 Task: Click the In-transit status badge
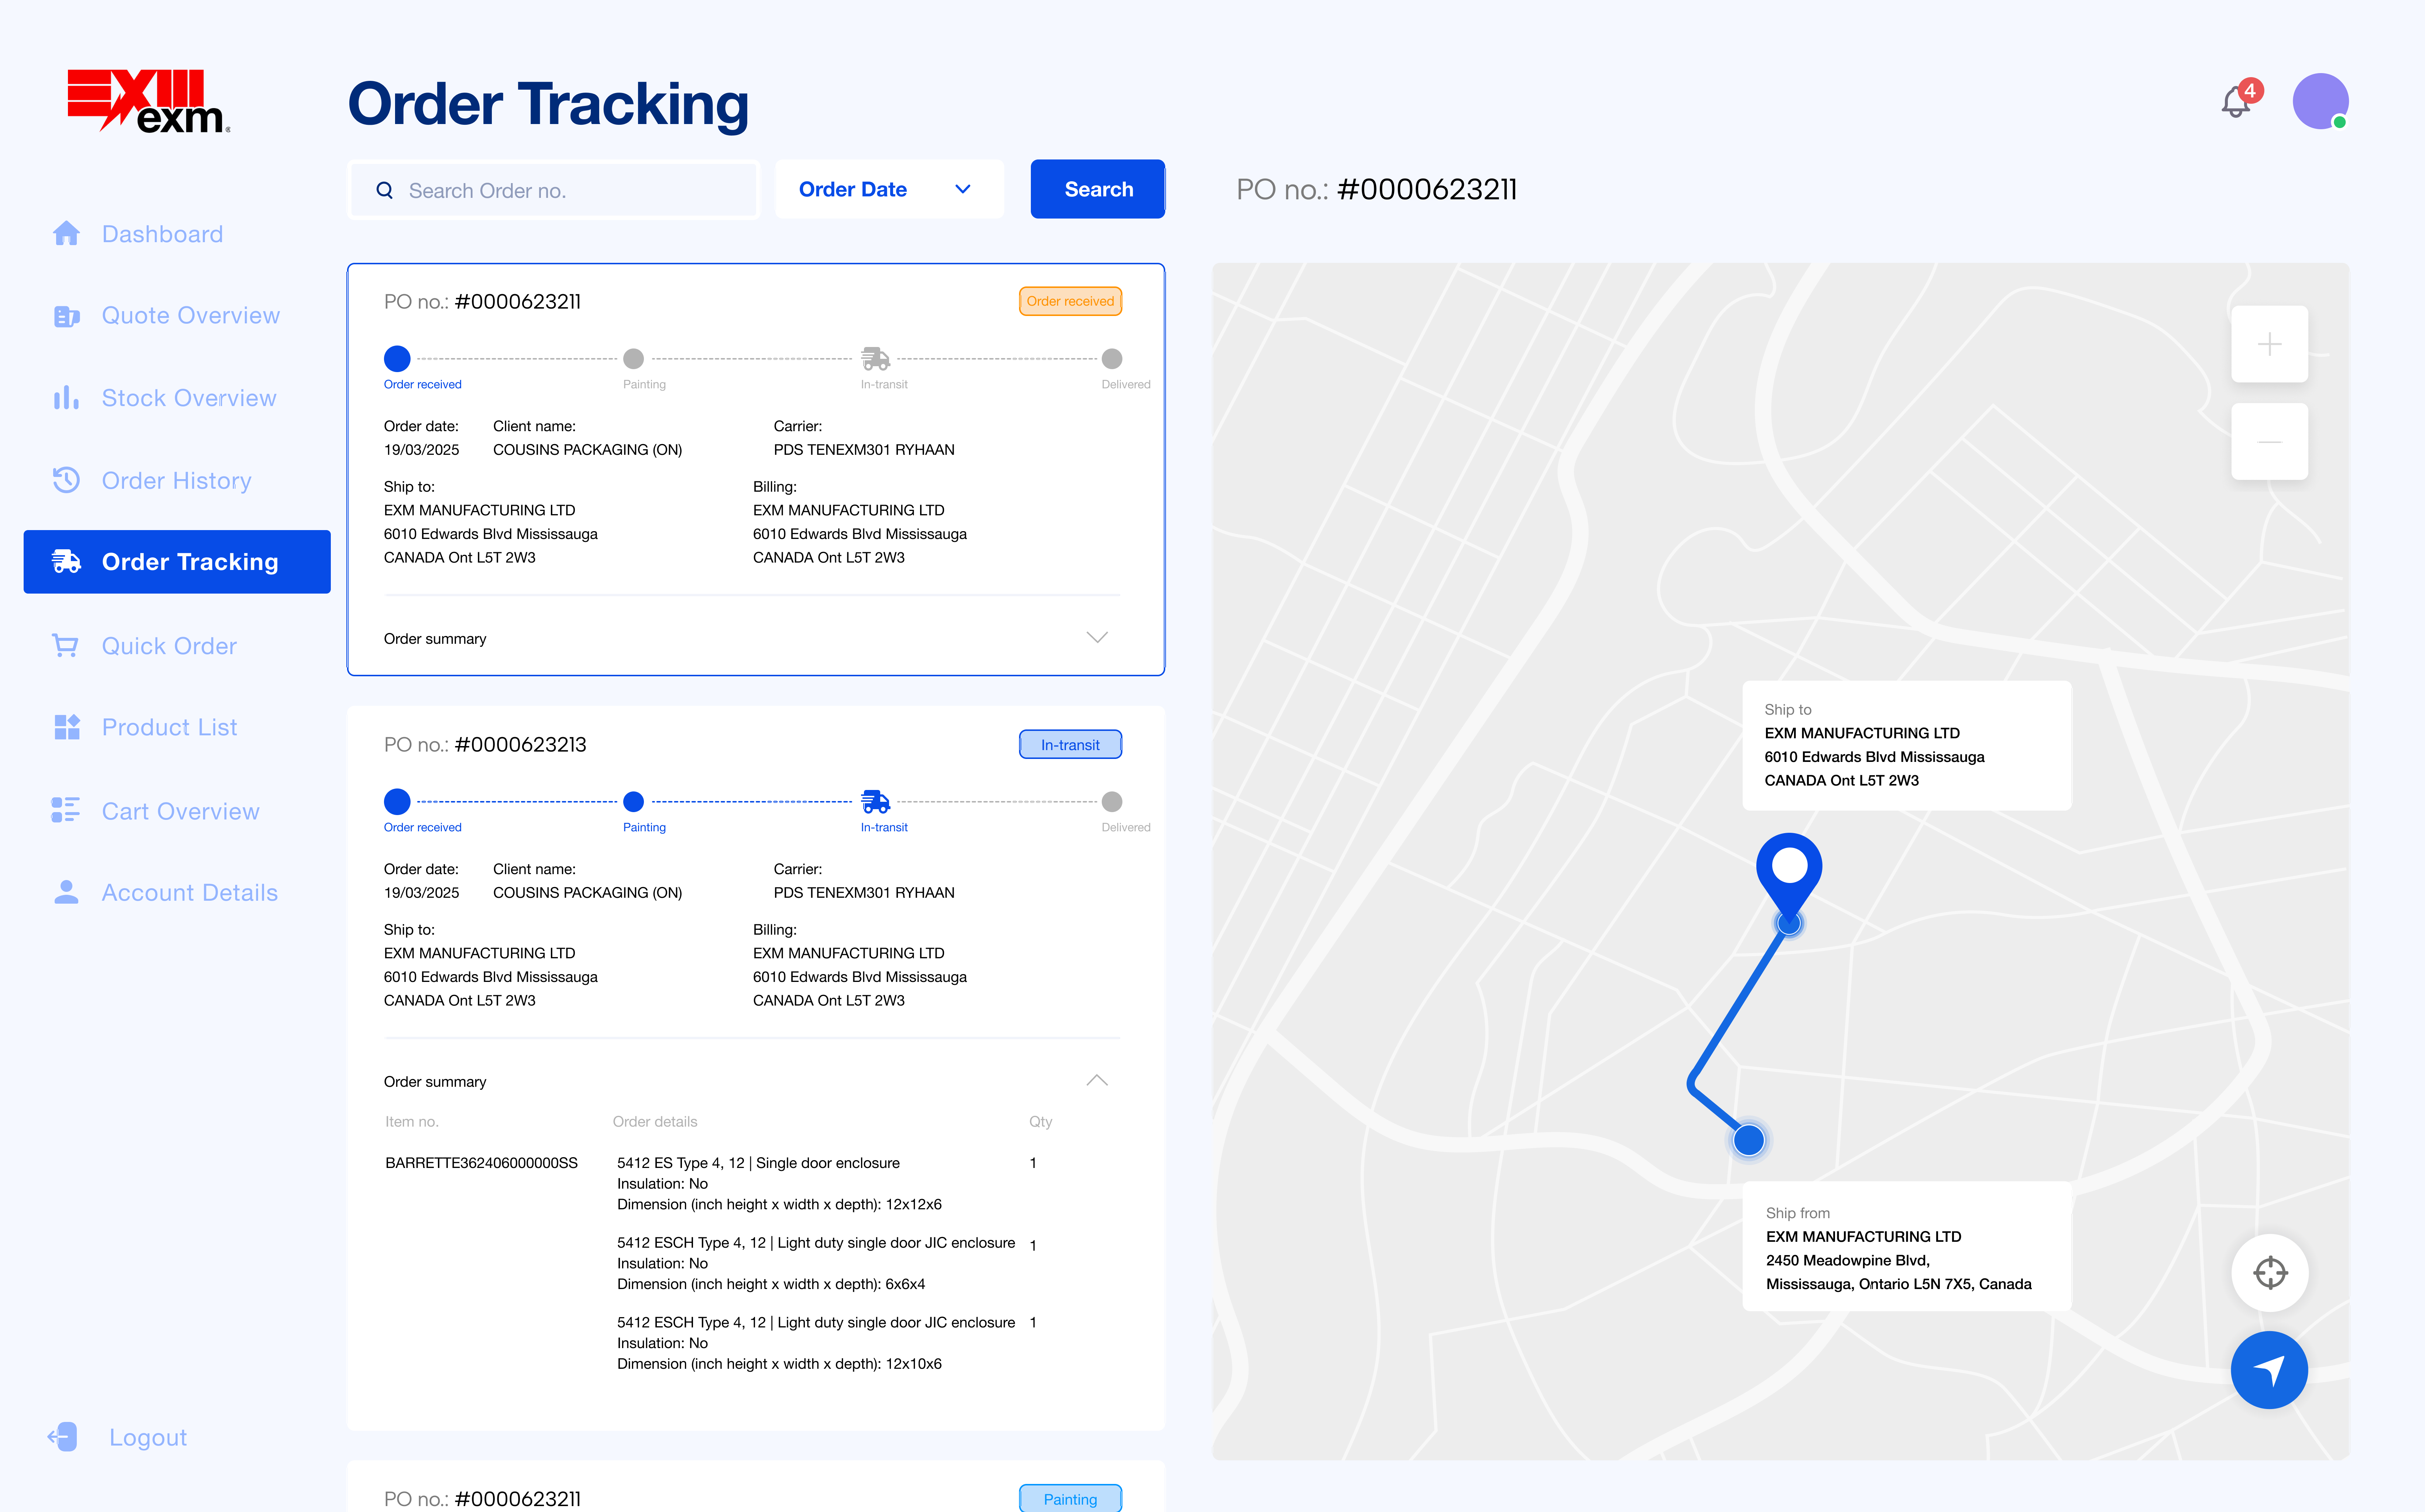pos(1070,745)
